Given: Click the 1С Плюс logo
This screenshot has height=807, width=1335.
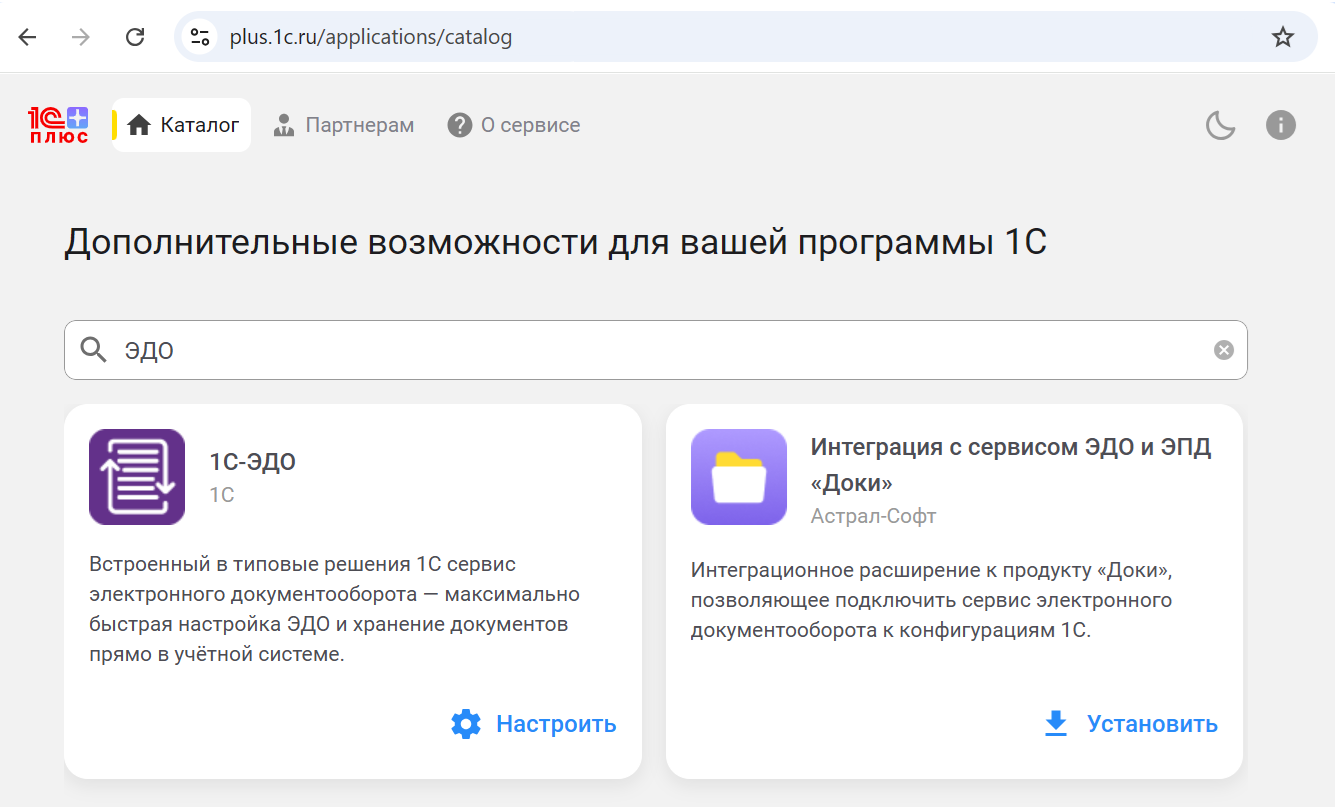Looking at the screenshot, I should click(x=58, y=125).
